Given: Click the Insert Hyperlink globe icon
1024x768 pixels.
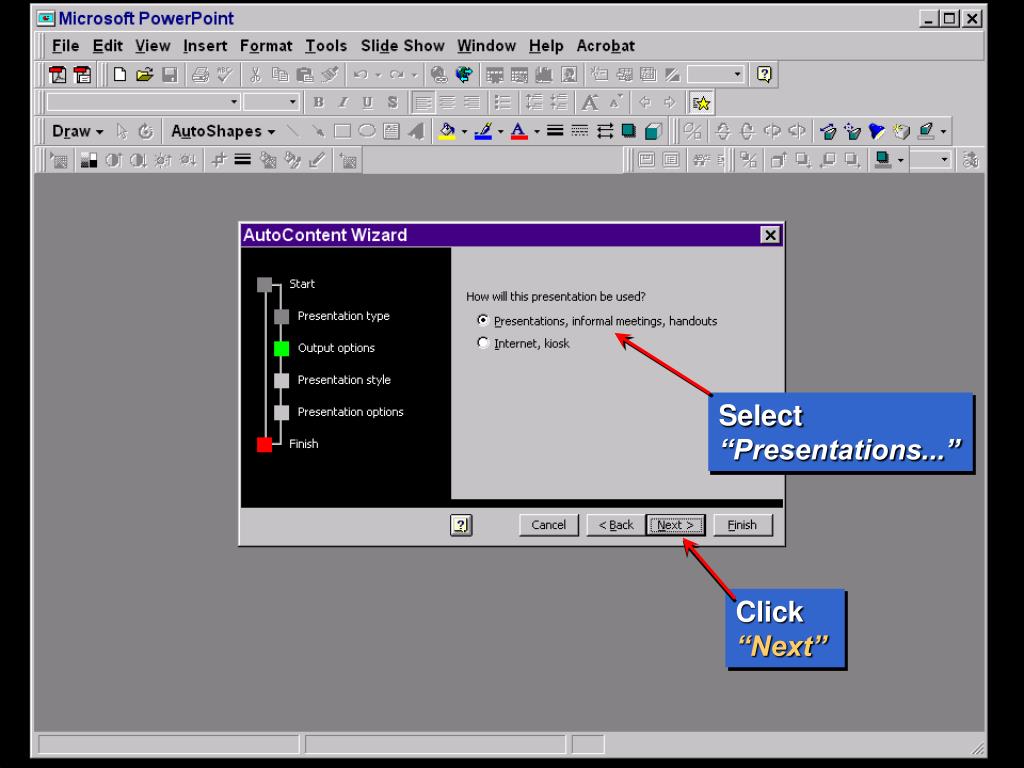Looking at the screenshot, I should pos(439,74).
